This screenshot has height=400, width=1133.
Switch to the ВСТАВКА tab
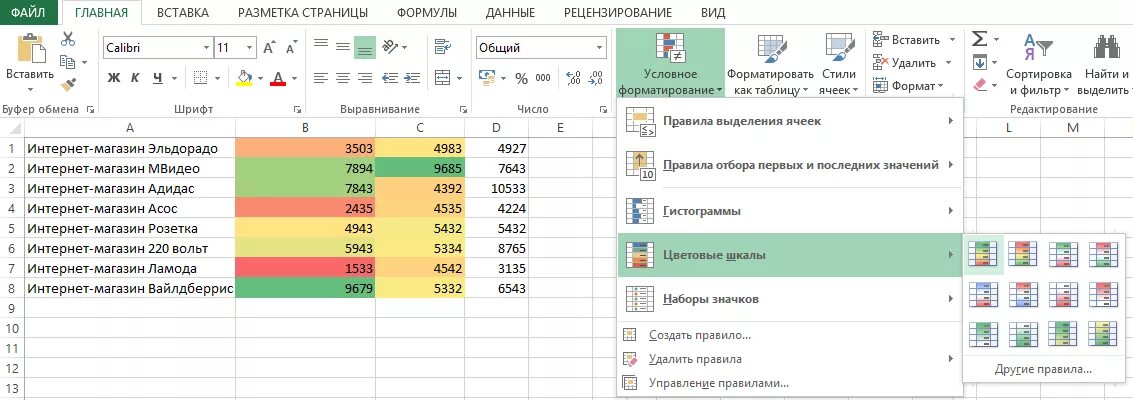[x=183, y=12]
